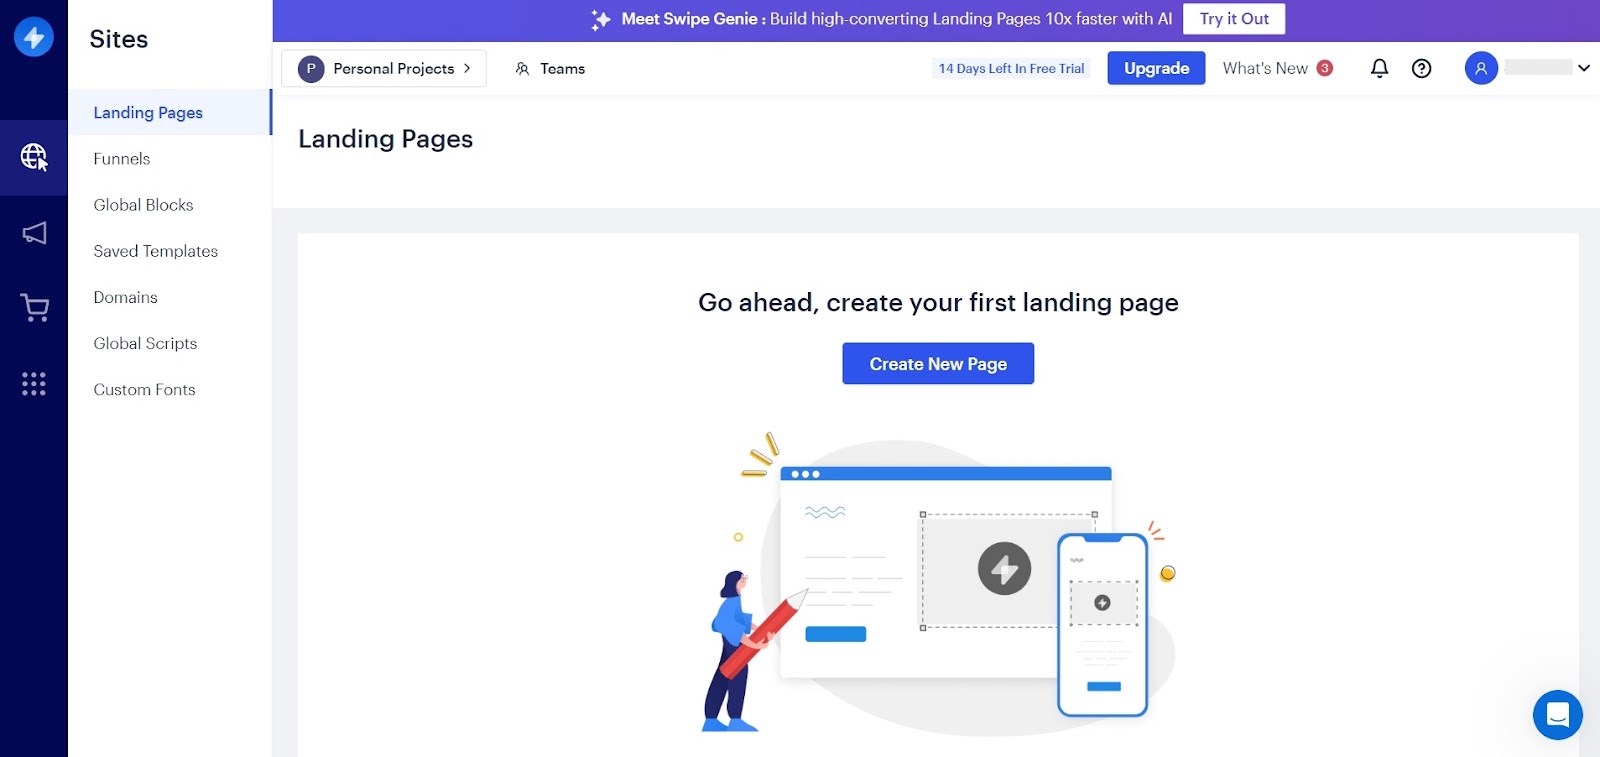Screen dimensions: 1600x757
Task: Click the What's New red badge
Action: (x=1325, y=68)
